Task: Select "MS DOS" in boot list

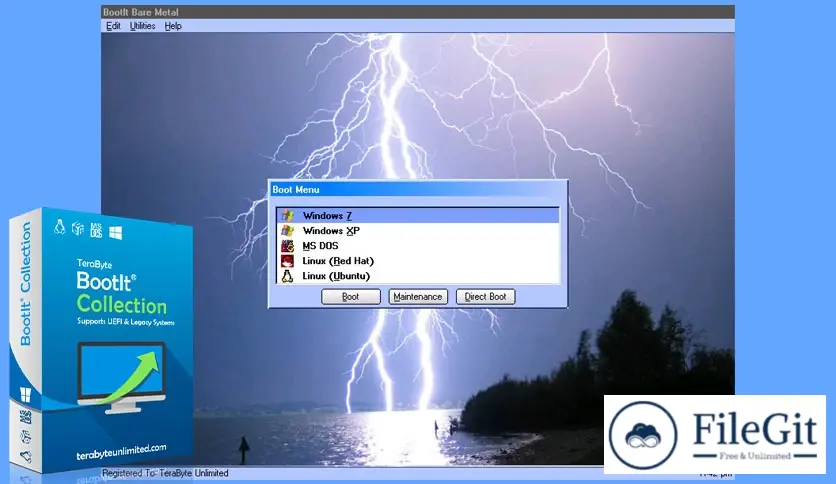Action: pyautogui.click(x=417, y=246)
